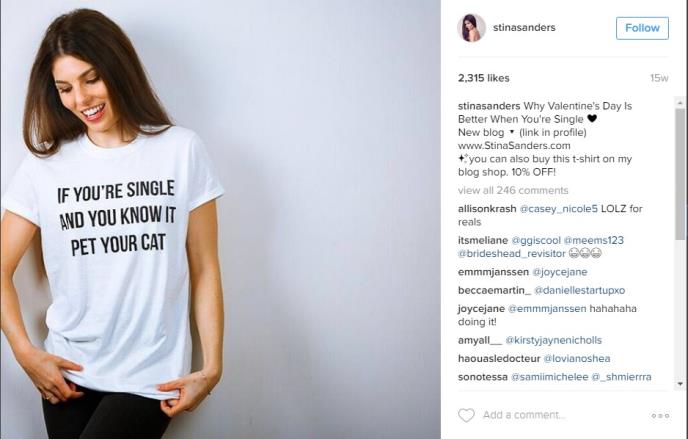Click the scrollbar down arrow
This screenshot has width=688, height=439.
point(680,384)
